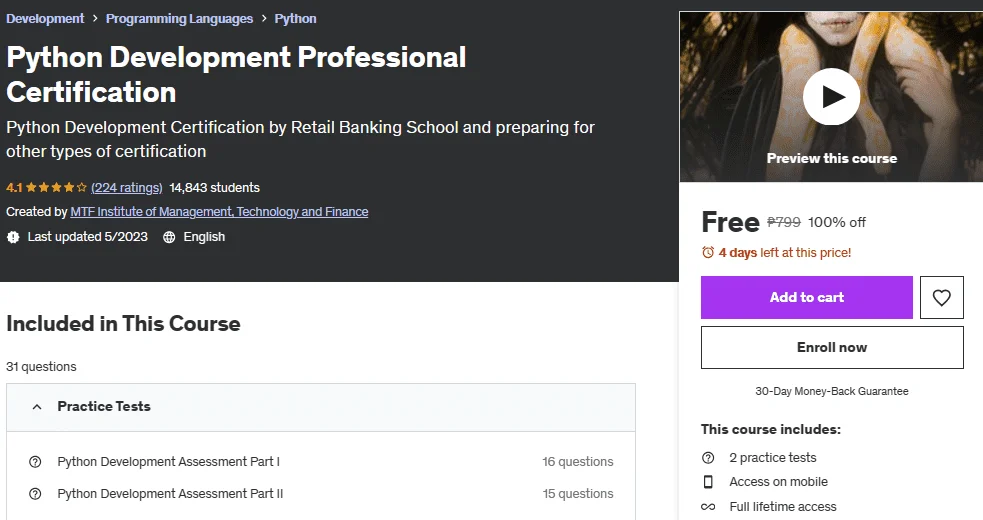The image size is (983, 520).
Task: Click the 2 practice tests icon
Action: click(x=708, y=458)
